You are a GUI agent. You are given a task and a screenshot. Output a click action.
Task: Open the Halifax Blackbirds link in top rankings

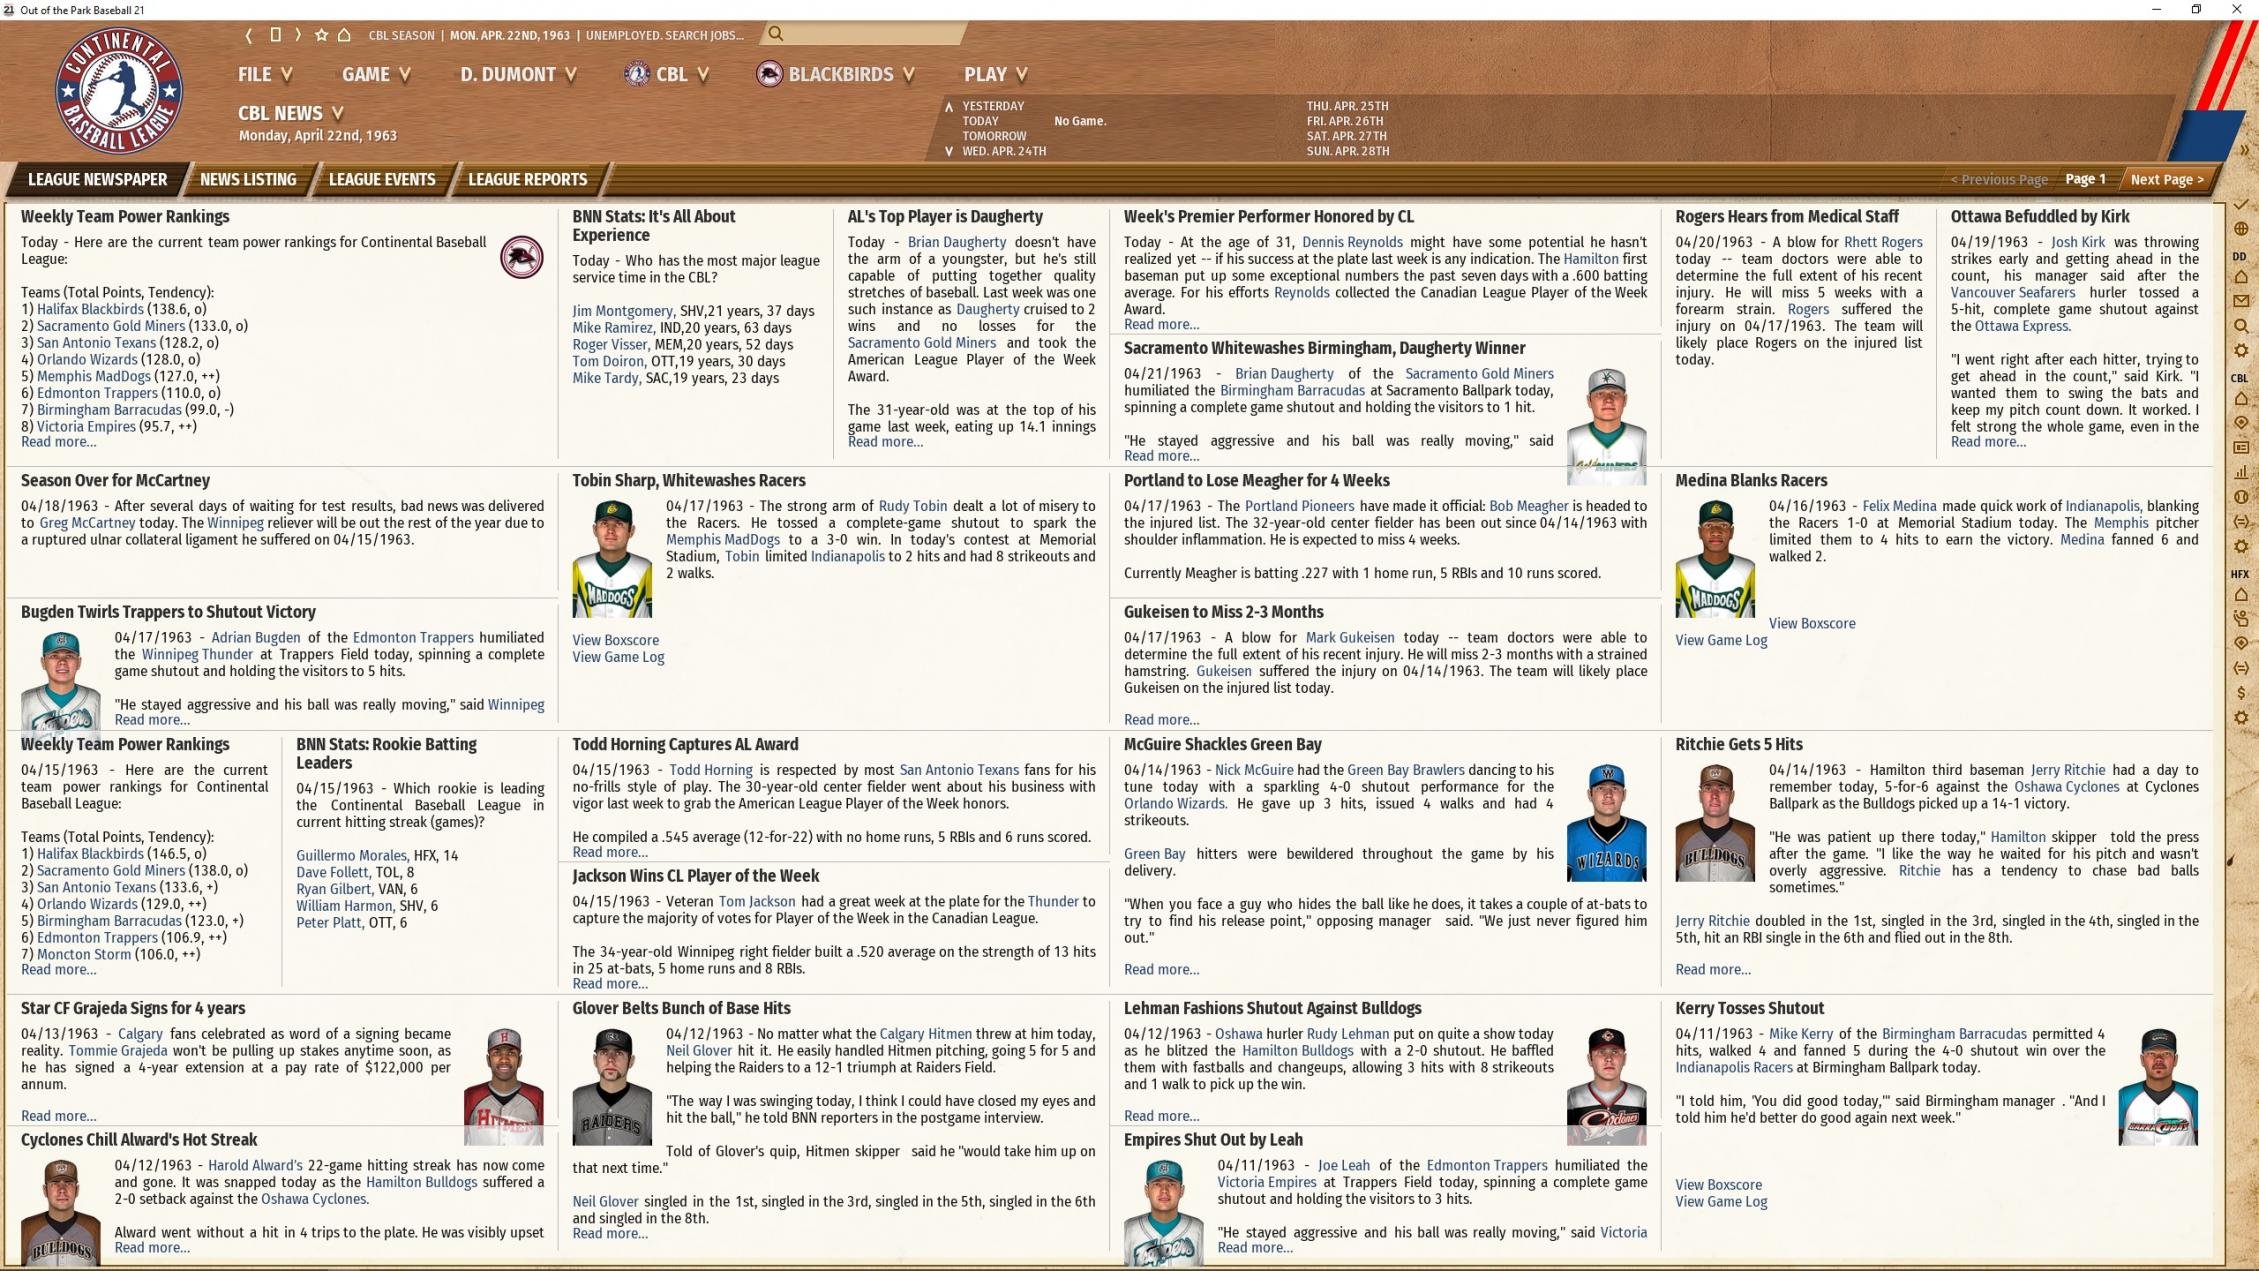click(x=90, y=310)
